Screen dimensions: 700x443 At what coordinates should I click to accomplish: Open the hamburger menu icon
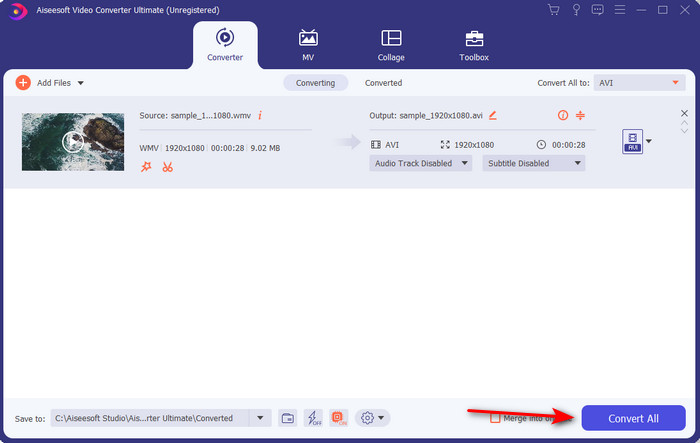[620, 10]
